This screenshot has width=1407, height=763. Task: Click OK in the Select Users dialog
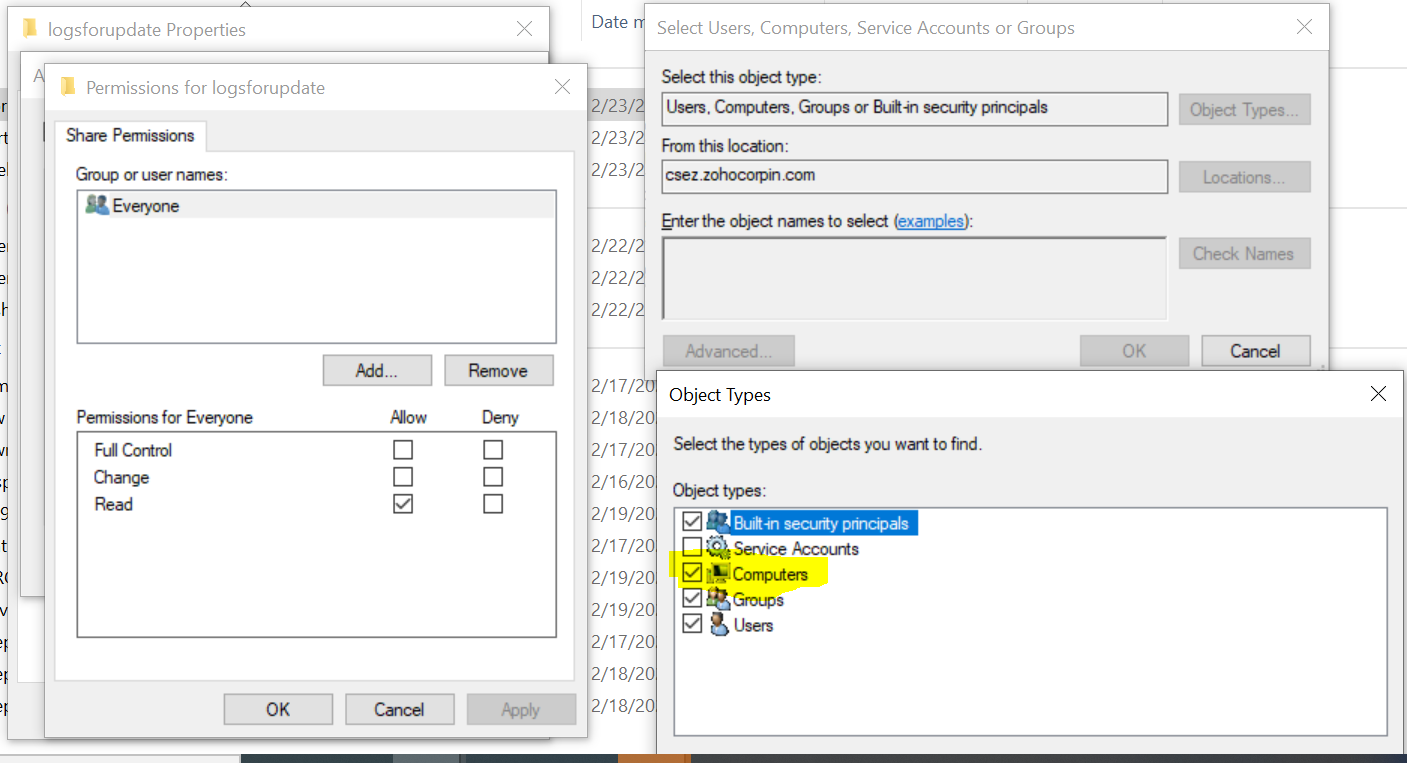1134,351
